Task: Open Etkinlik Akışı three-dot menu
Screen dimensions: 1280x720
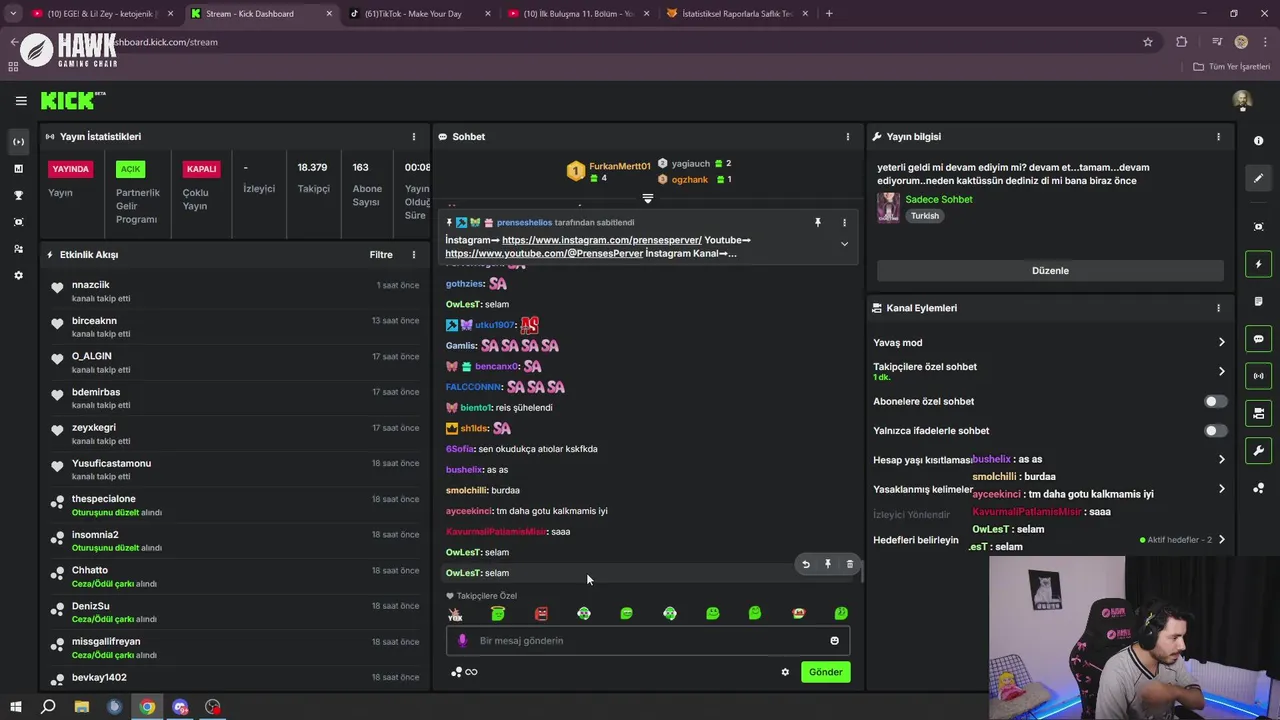Action: coord(414,255)
